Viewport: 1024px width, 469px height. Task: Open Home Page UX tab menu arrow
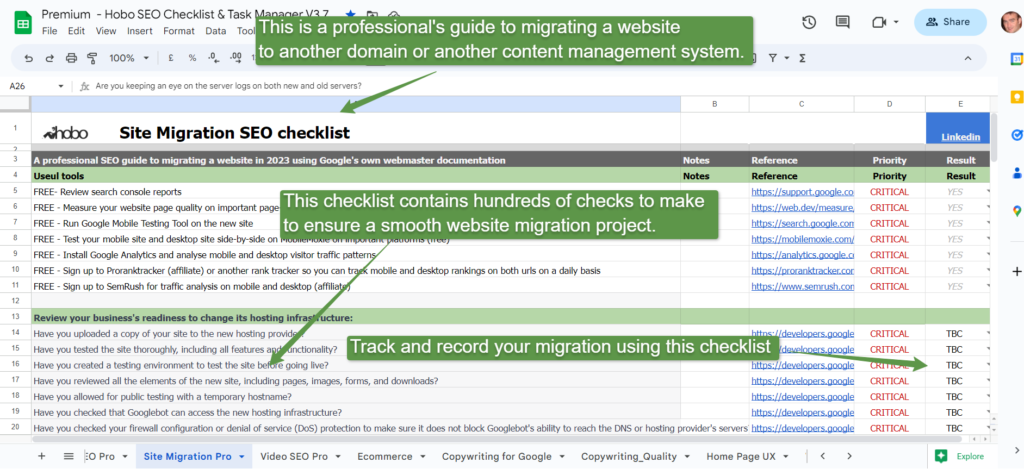(786, 457)
